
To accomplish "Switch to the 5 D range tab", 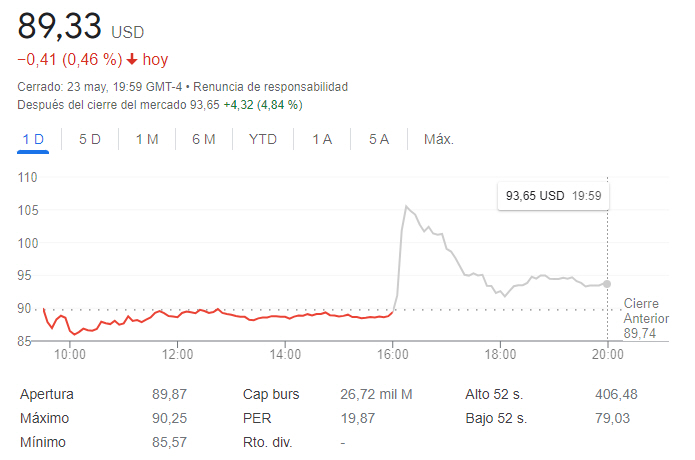I will (x=90, y=139).
